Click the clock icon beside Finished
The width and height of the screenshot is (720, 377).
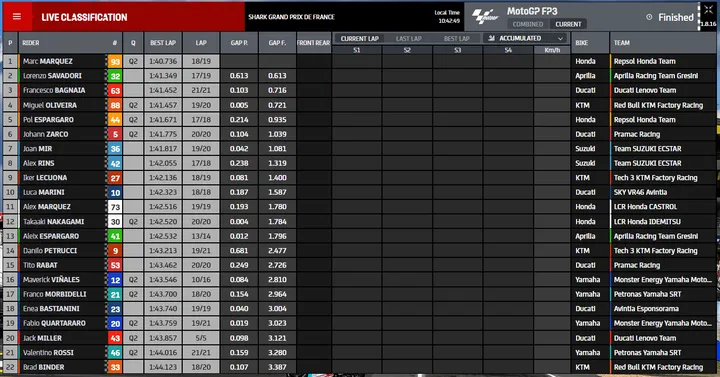click(649, 17)
